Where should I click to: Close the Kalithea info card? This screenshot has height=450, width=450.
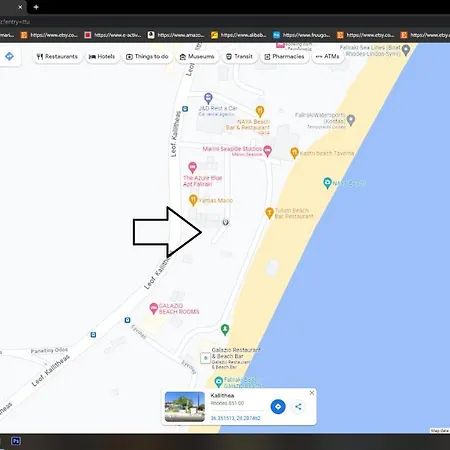click(x=312, y=393)
